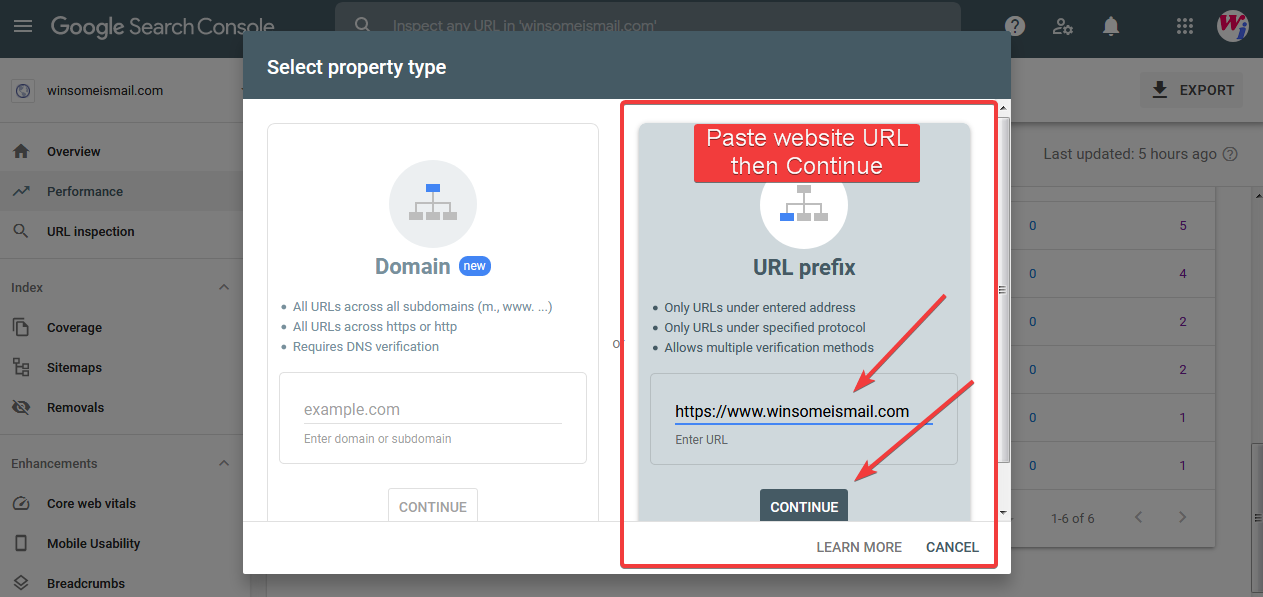Click the Learn More button
Screen dimensions: 1263x597
point(859,547)
